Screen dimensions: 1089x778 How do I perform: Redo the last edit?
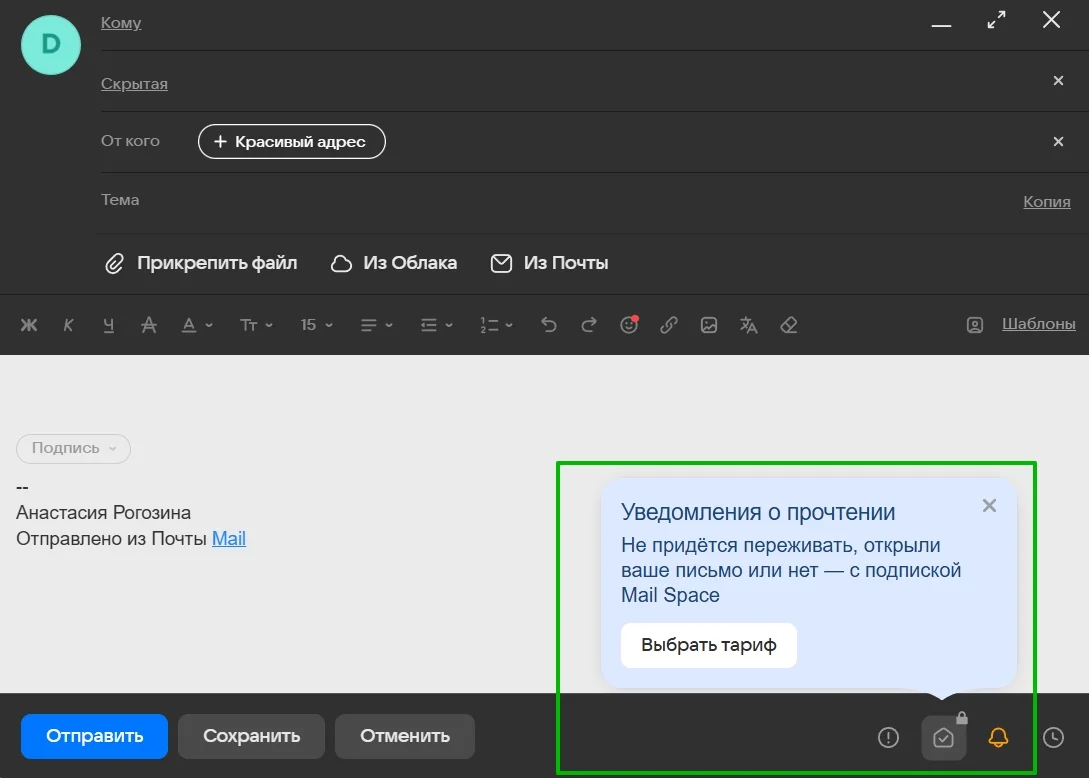(x=589, y=325)
